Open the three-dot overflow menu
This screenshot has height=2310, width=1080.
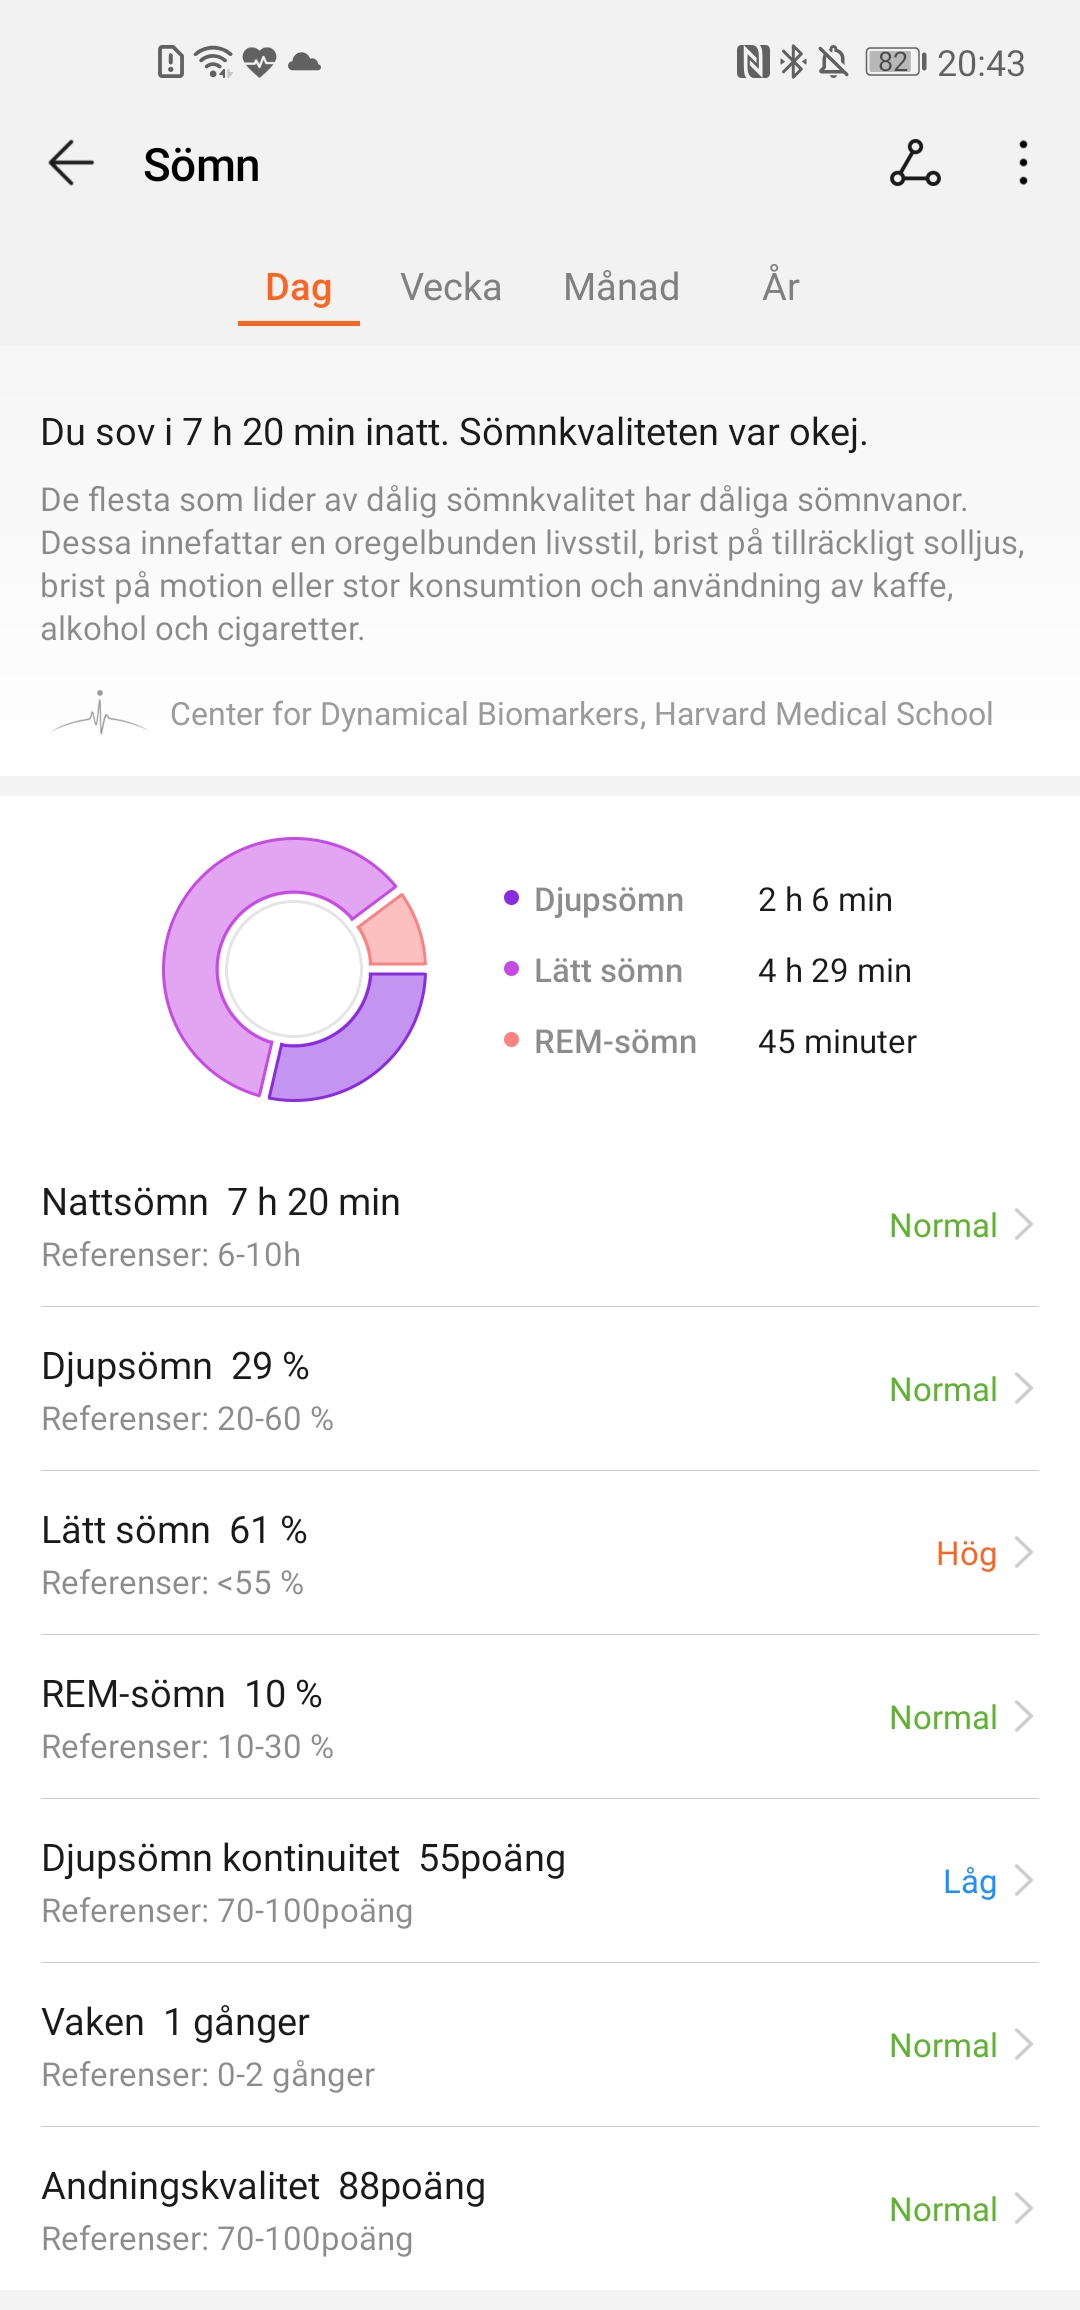click(1023, 163)
